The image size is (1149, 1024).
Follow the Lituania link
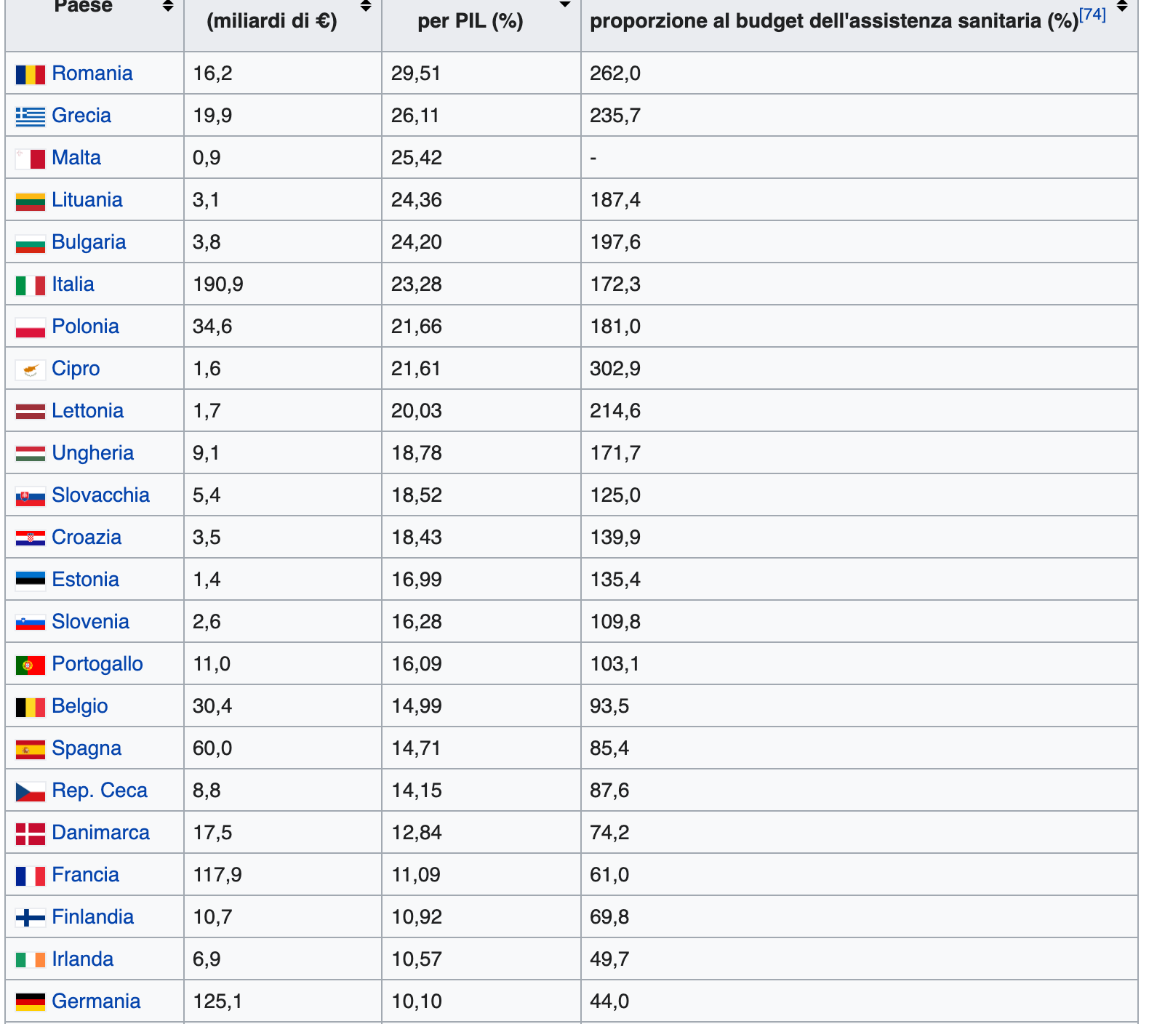(x=87, y=200)
